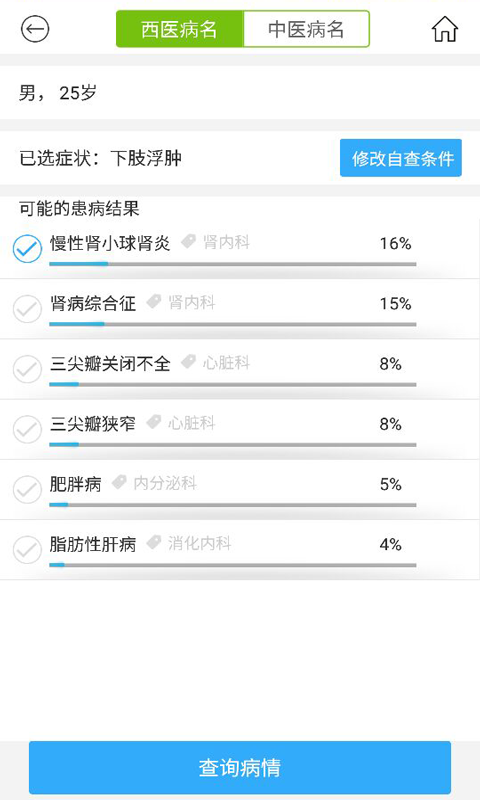Viewport: 480px width, 800px height.
Task: Select the 西医病名 tab
Action: tap(180, 29)
